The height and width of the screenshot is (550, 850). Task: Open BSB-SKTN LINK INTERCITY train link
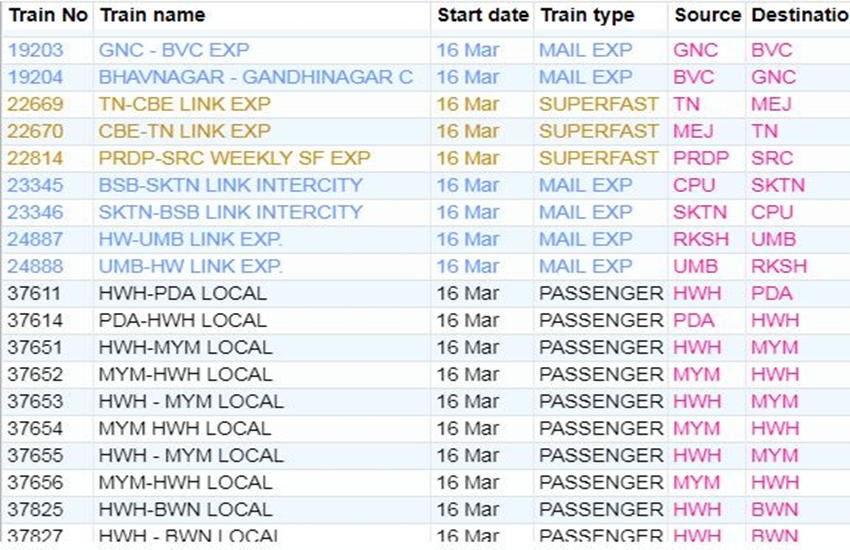pyautogui.click(x=230, y=185)
